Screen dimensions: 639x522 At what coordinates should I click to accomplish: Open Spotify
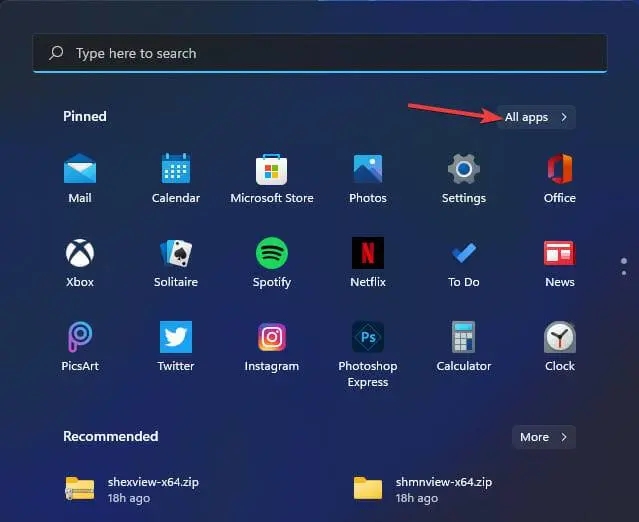pos(272,263)
